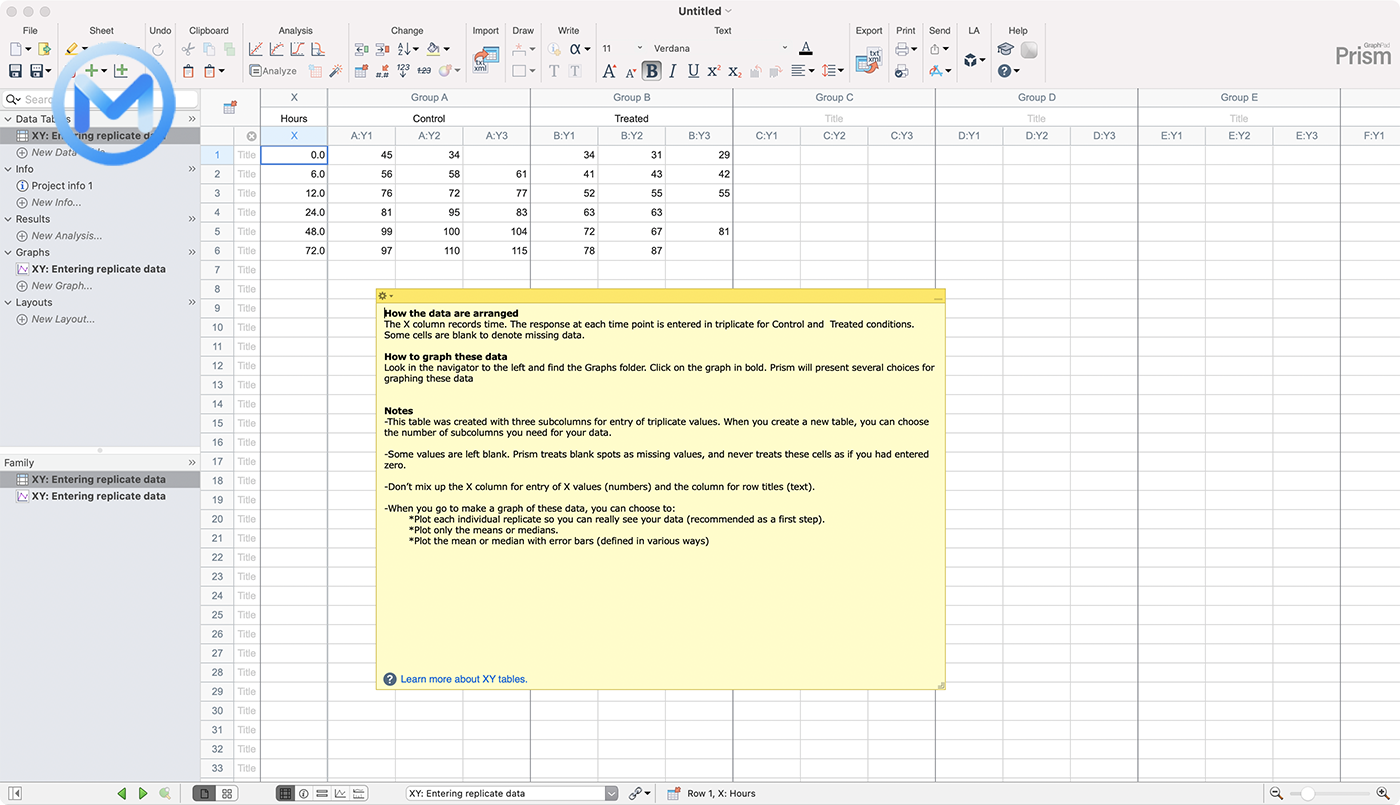
Task: Open the text alignment dropdown
Action: (802, 71)
